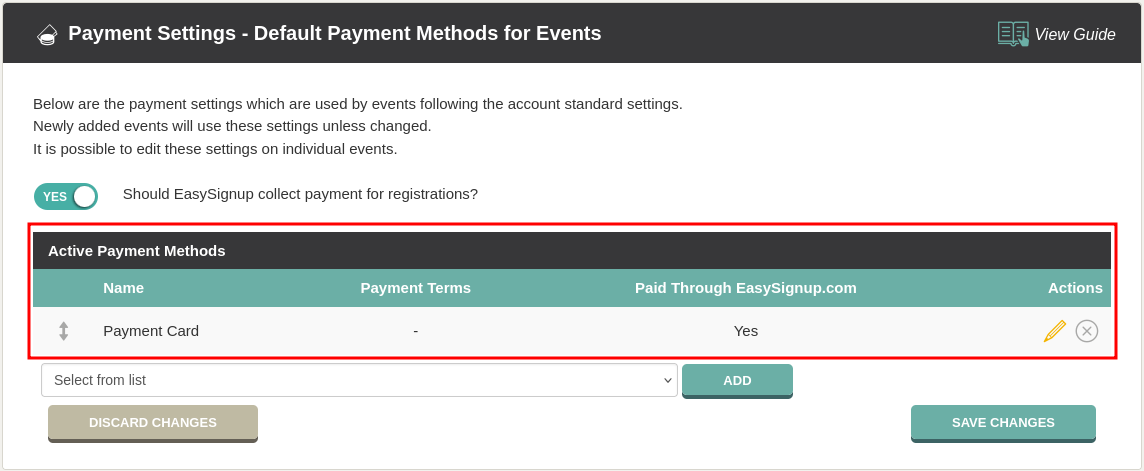Open the View Guide book icon

pos(1013,34)
